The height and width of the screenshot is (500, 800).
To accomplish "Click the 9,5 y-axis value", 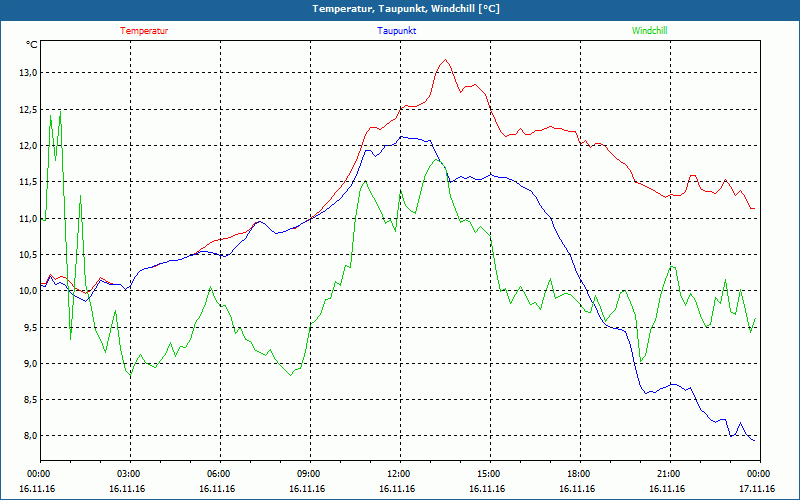I will pyautogui.click(x=31, y=327).
